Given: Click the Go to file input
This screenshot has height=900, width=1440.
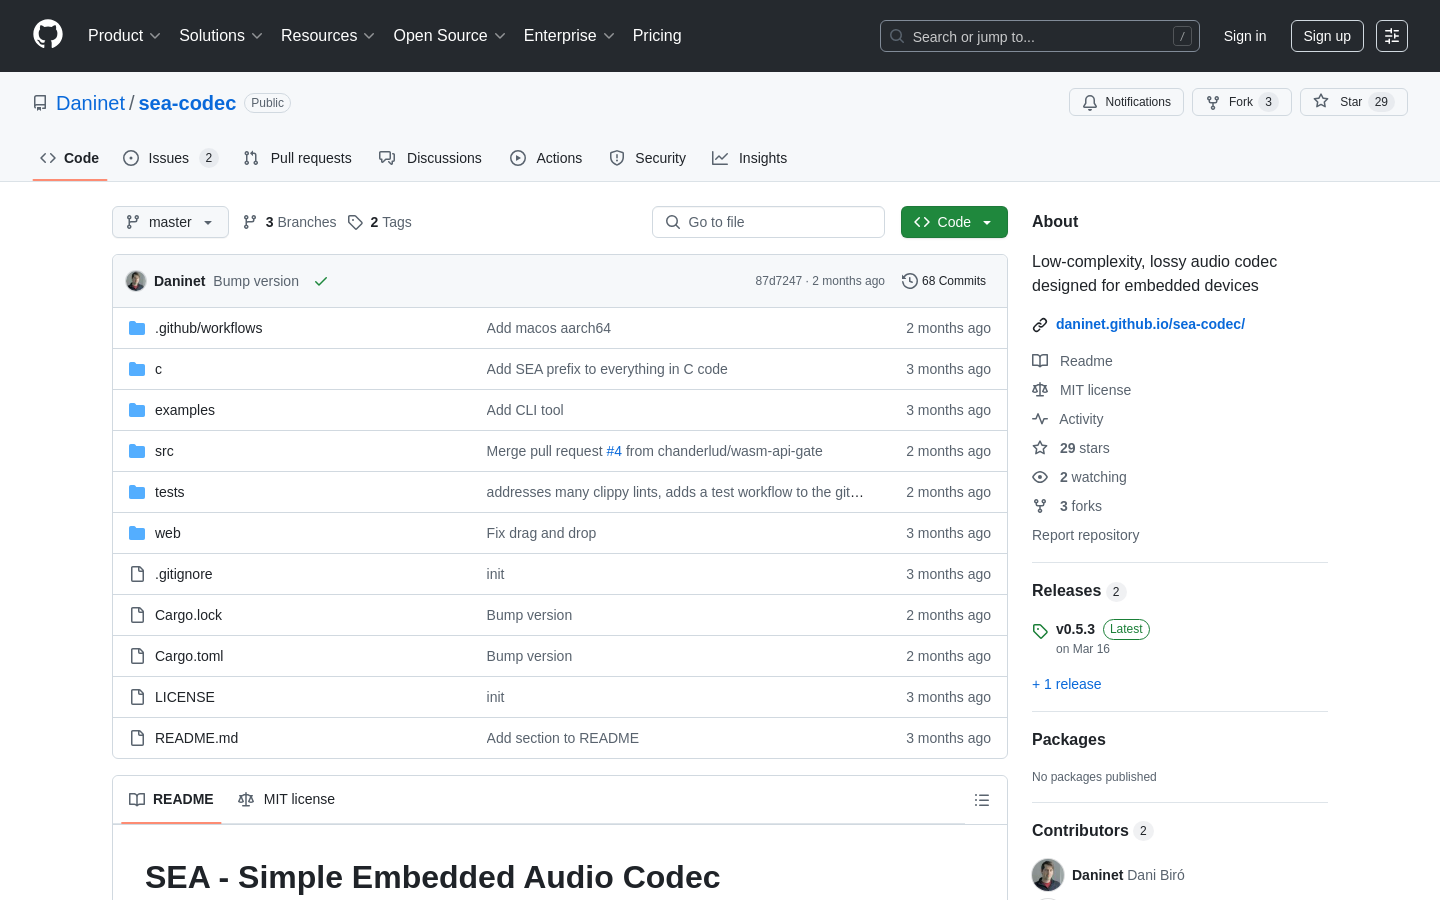Looking at the screenshot, I should pyautogui.click(x=768, y=222).
